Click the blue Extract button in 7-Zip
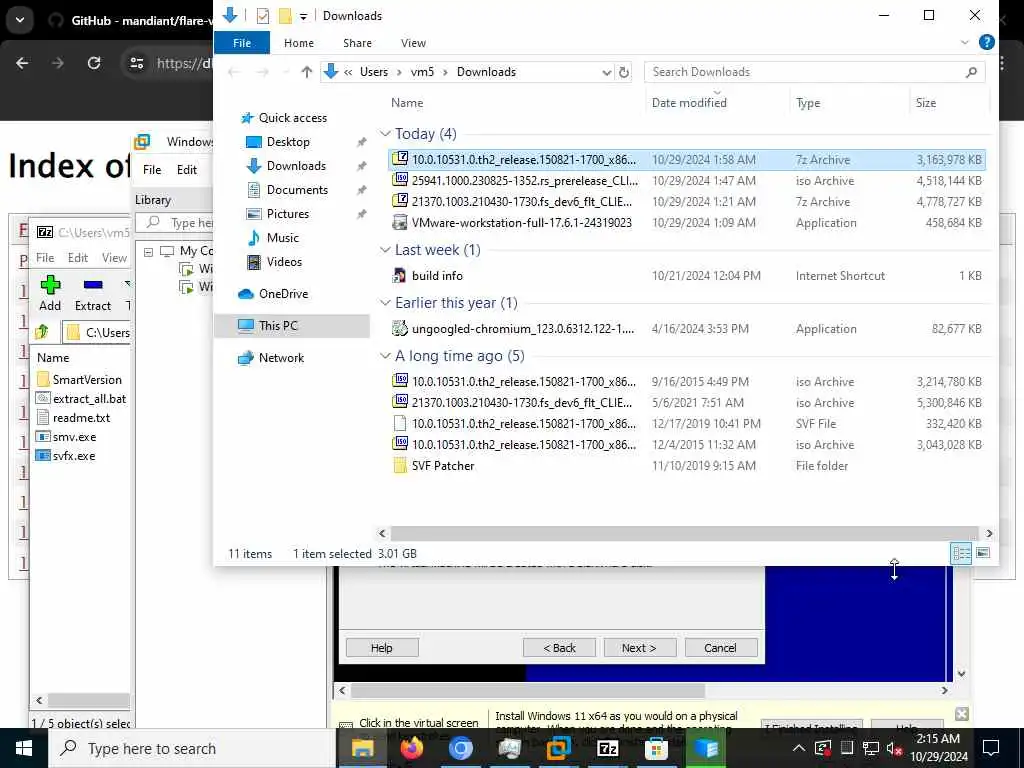 point(93,293)
